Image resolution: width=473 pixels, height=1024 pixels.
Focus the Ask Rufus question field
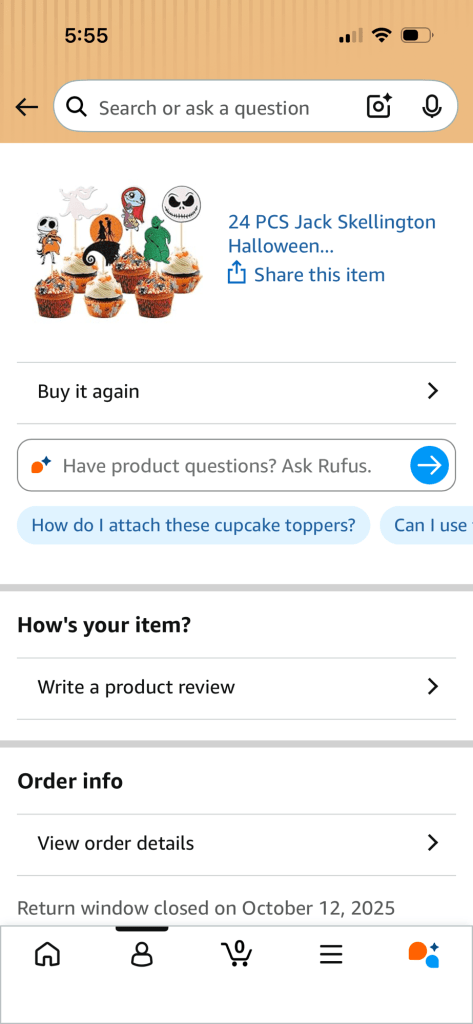pos(236,465)
